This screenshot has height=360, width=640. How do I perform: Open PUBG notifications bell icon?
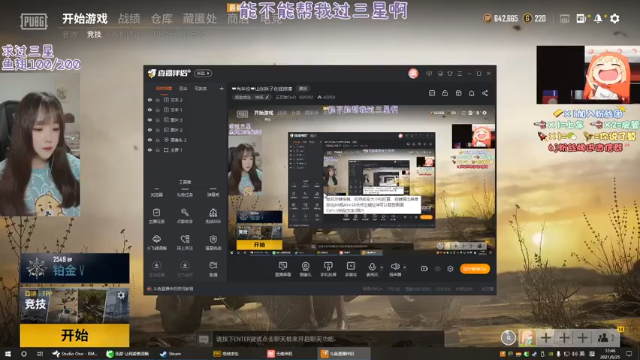pos(598,18)
